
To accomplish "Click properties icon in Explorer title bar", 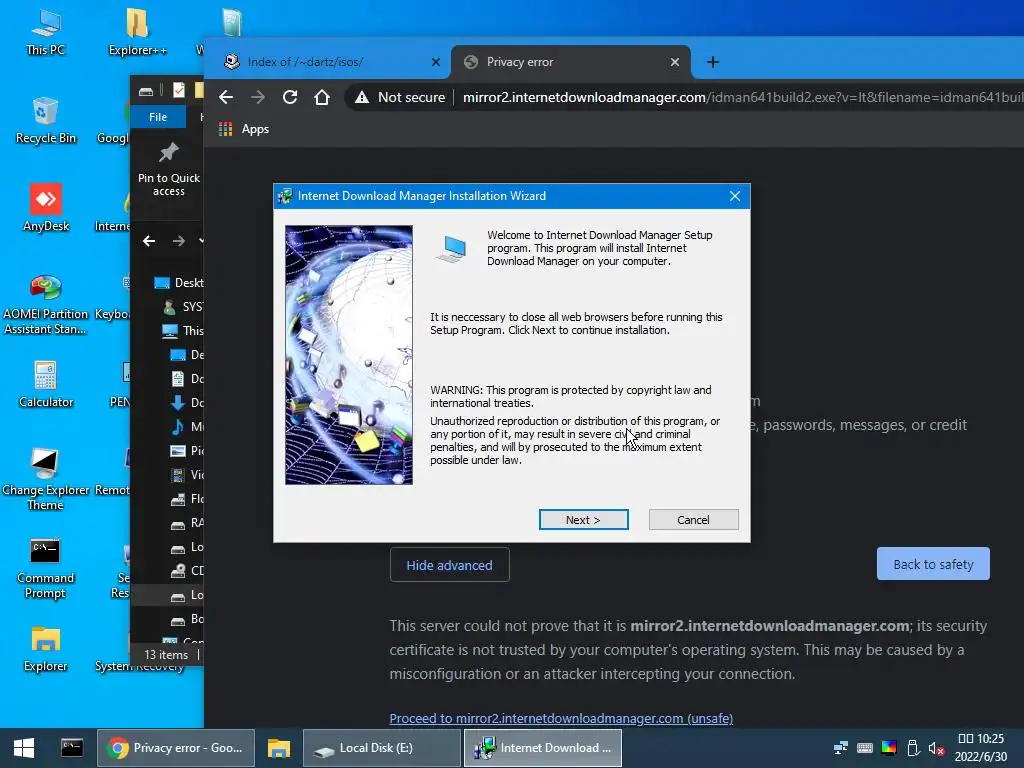I will click(x=179, y=91).
